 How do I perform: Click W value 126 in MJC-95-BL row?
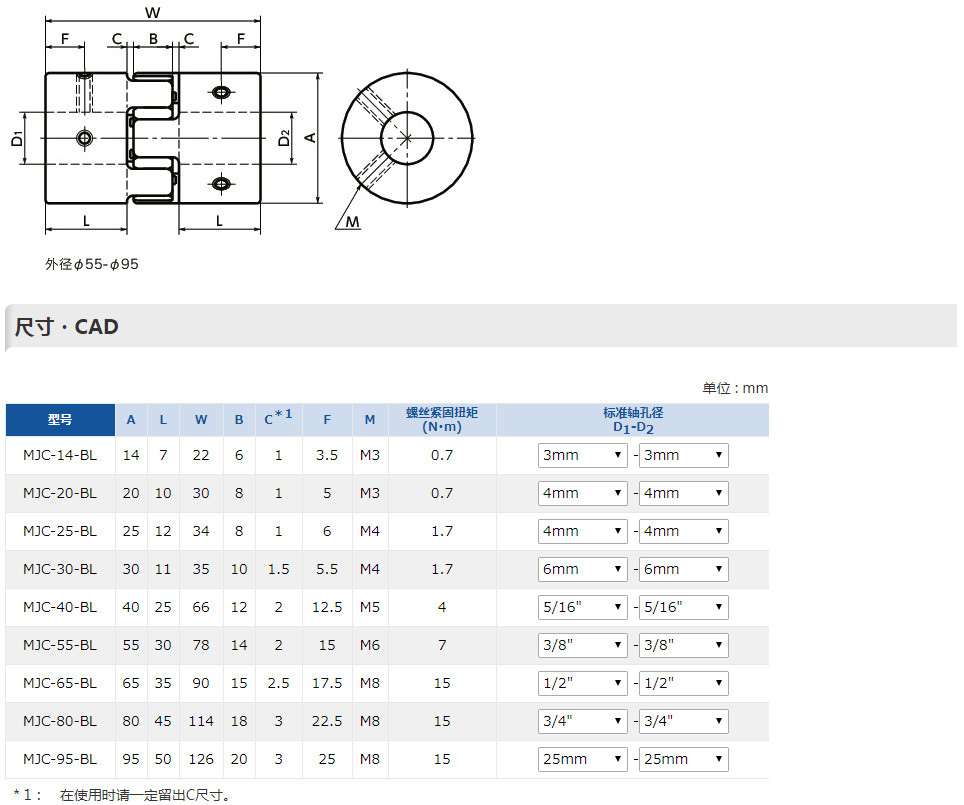[201, 759]
